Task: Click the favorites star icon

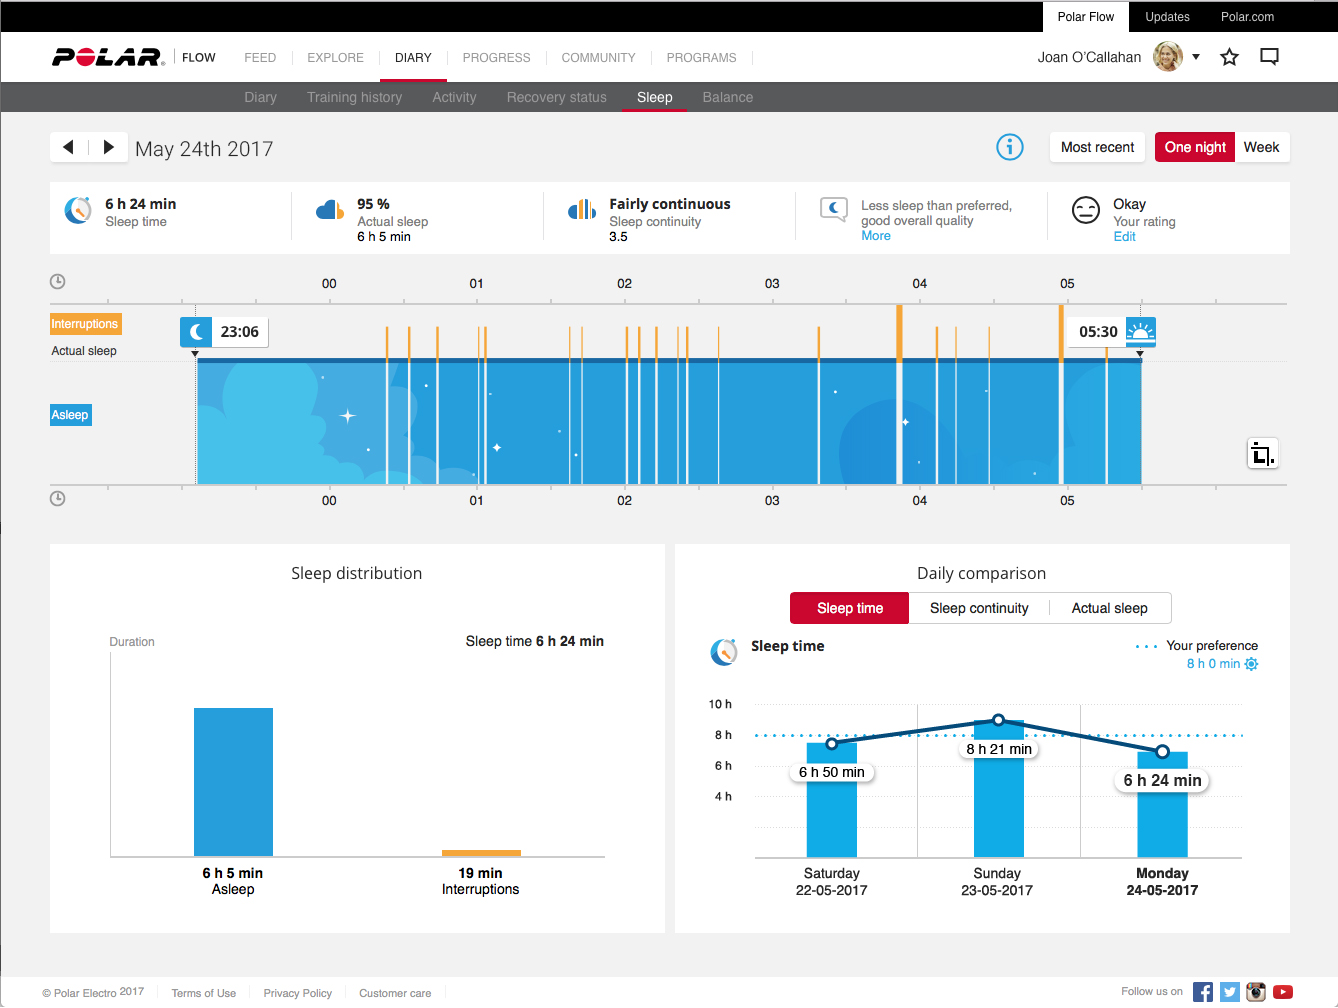Action: point(1229,57)
